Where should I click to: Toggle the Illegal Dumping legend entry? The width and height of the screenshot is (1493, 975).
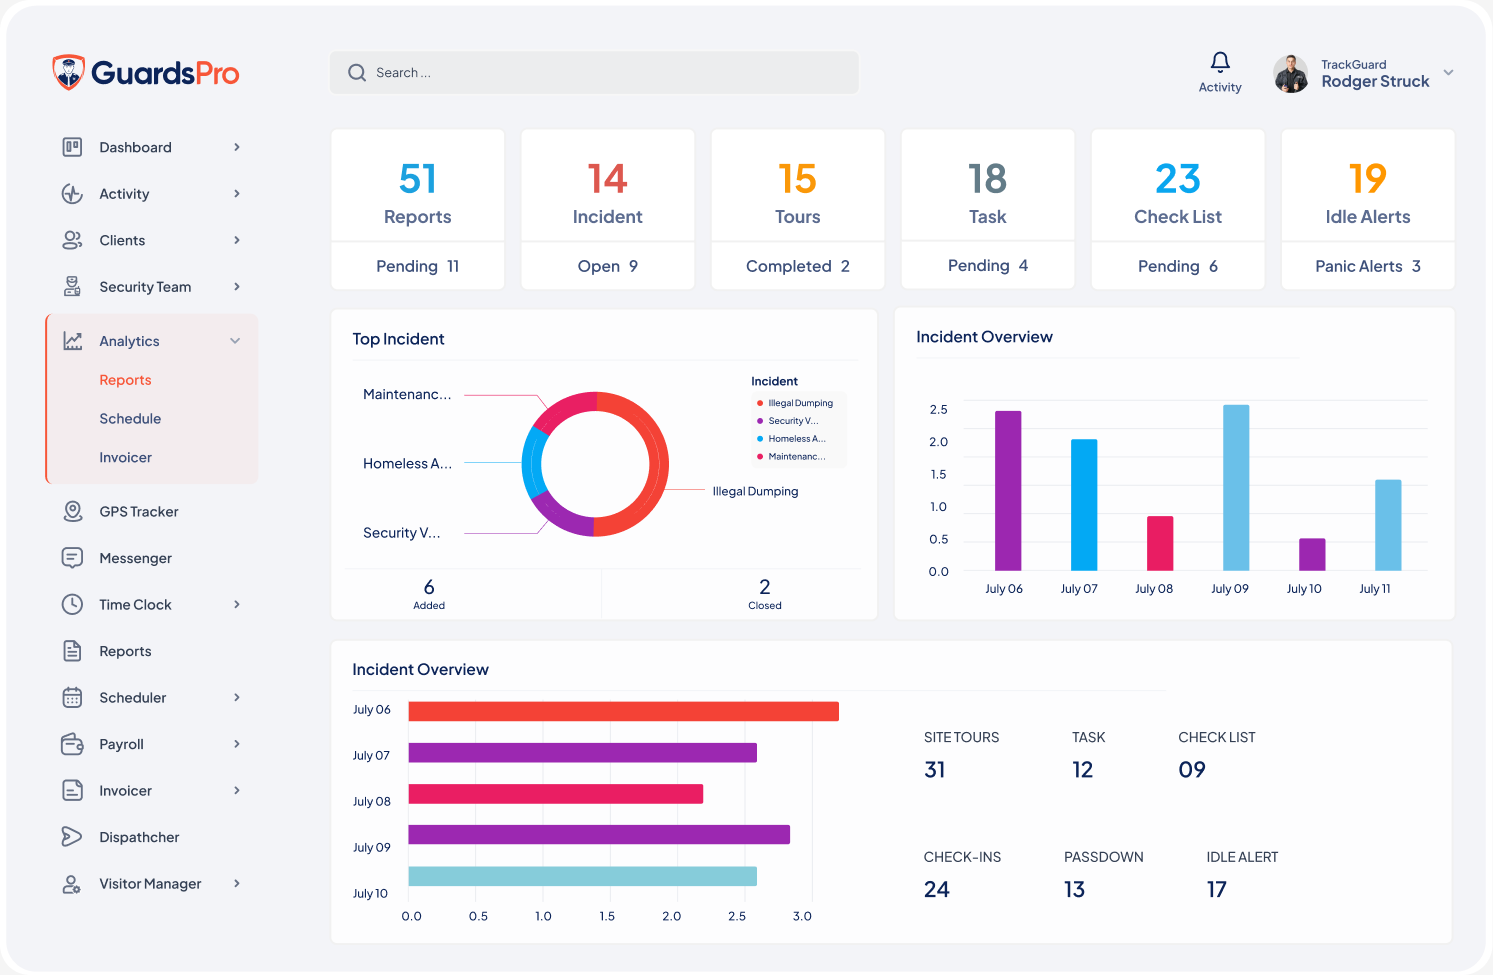pyautogui.click(x=799, y=403)
